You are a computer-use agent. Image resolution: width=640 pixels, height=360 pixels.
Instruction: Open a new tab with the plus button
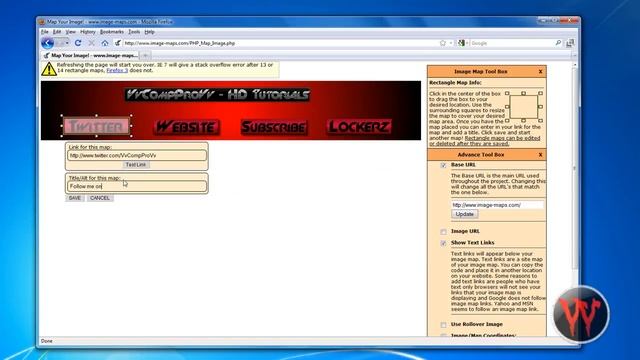[145, 55]
